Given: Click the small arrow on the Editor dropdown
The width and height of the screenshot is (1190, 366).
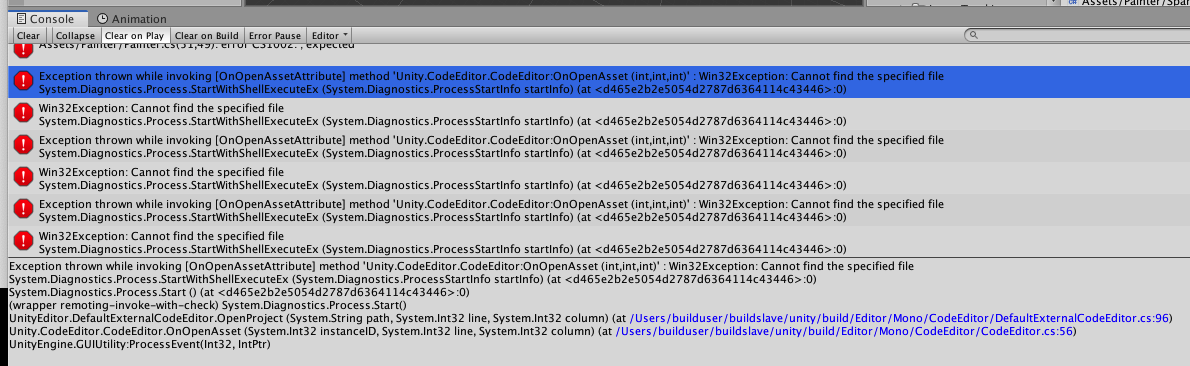Looking at the screenshot, I should [x=346, y=35].
